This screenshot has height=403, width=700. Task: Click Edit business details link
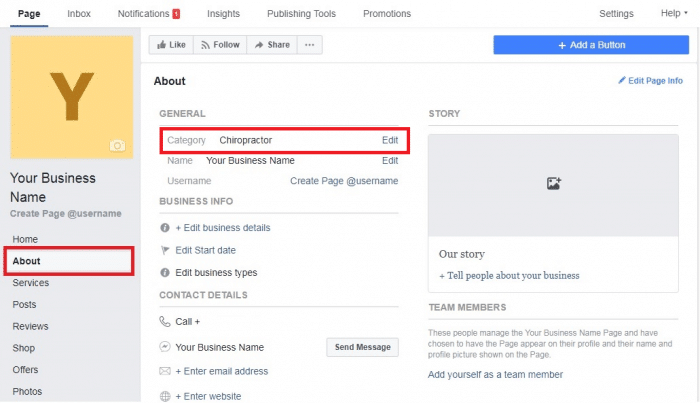point(223,228)
